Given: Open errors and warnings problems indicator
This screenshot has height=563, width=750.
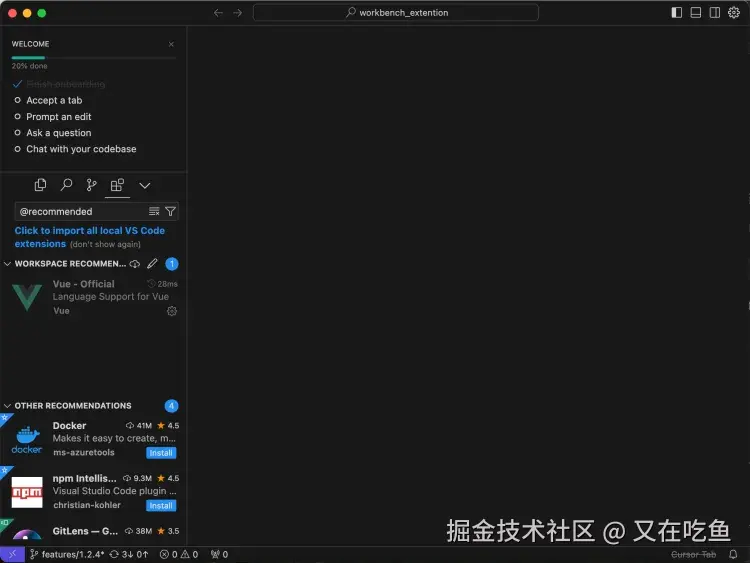Looking at the screenshot, I should (179, 554).
